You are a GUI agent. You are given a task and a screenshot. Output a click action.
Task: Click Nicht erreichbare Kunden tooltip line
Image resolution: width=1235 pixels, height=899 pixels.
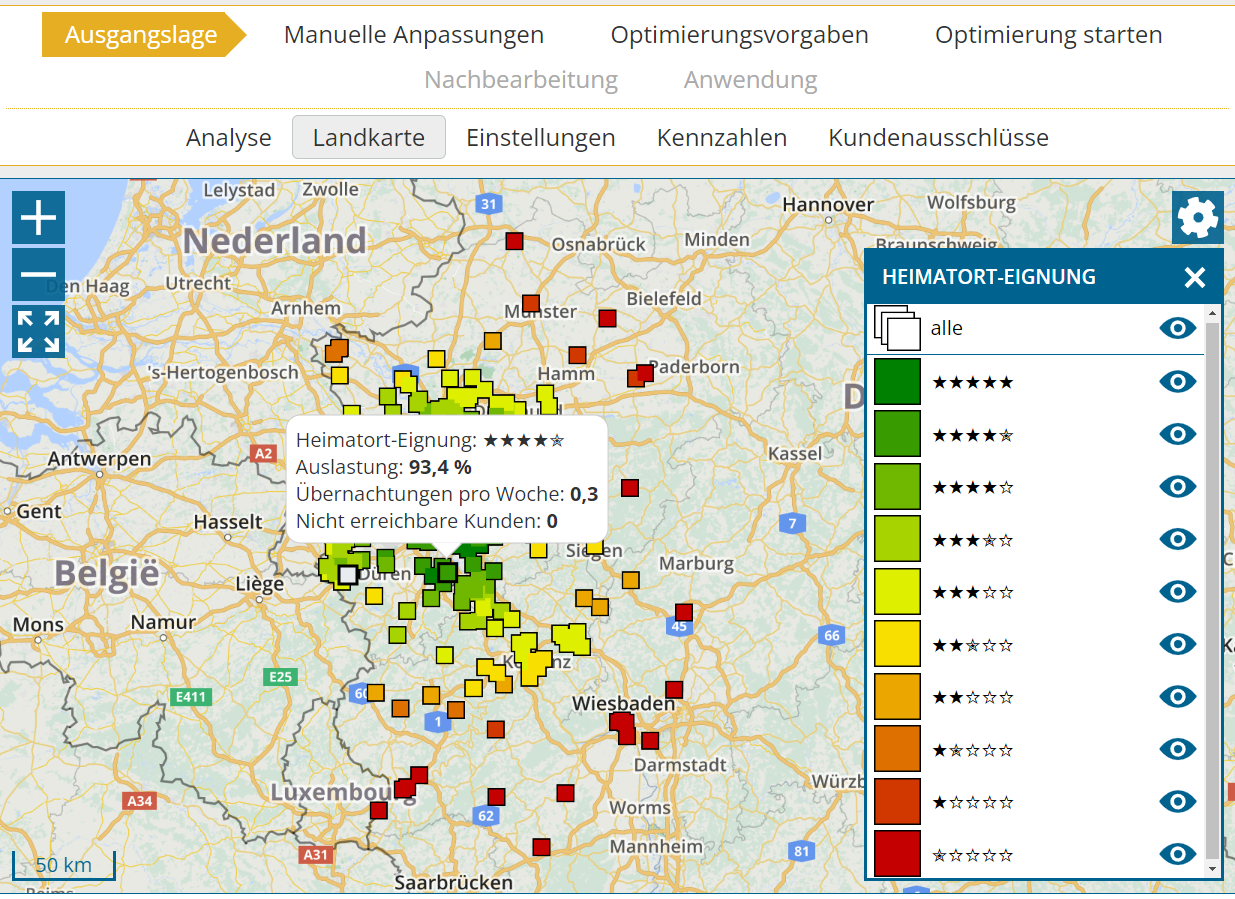(x=427, y=521)
